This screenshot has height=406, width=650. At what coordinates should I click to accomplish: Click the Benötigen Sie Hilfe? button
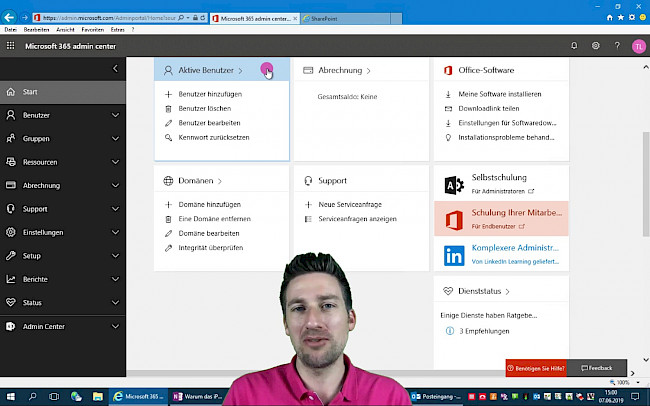(536, 368)
